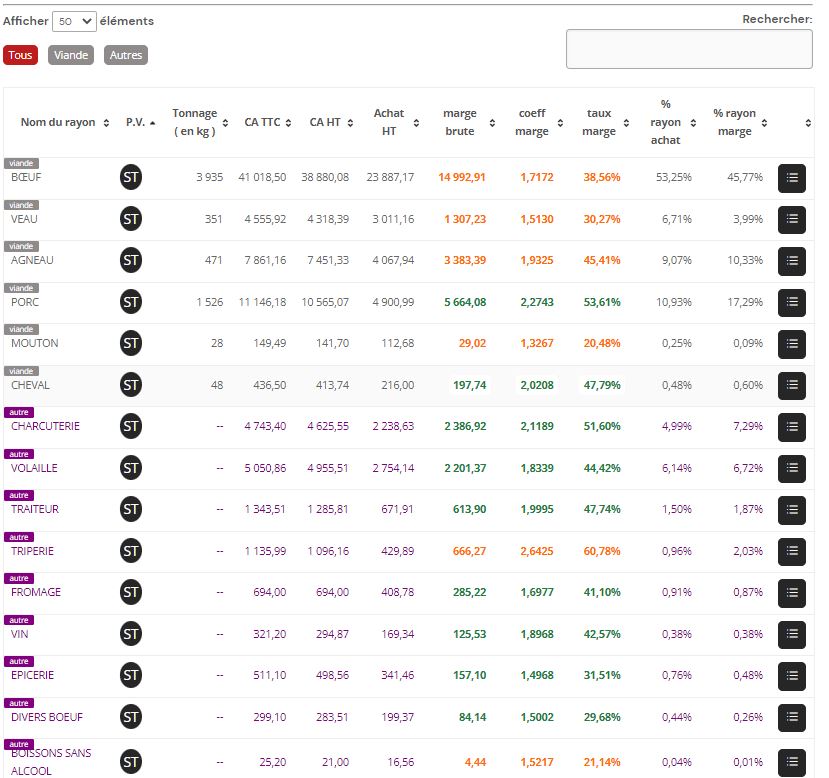Click the ST badge in CHEVAL row
The image size is (829, 778).
131,385
